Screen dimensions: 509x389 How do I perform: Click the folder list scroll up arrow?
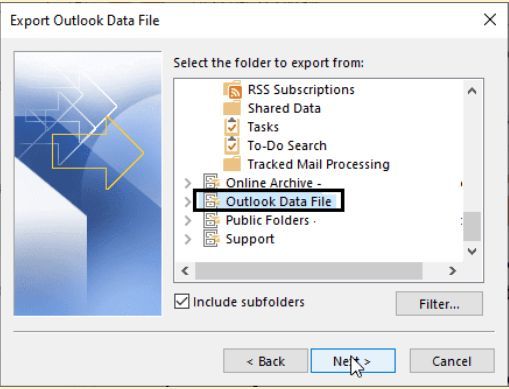tap(472, 91)
